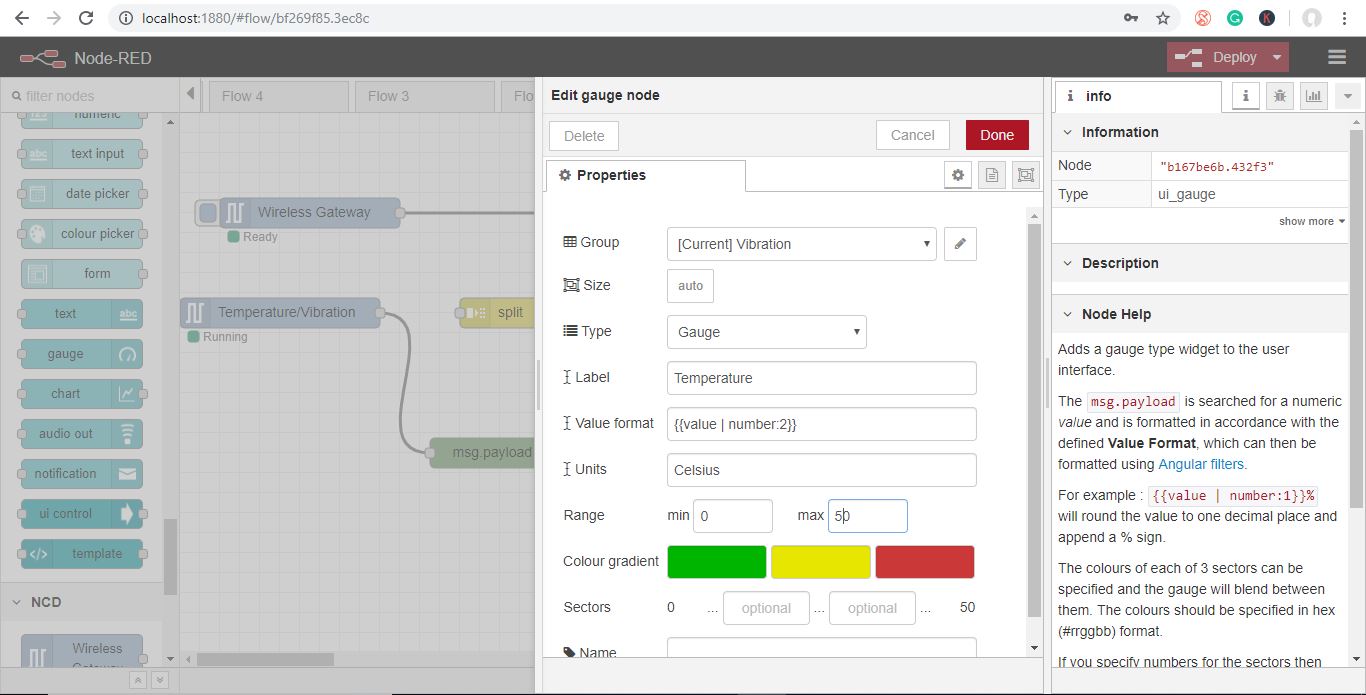Image resolution: width=1366 pixels, height=695 pixels.
Task: Open the dashboard chart icon tab
Action: click(x=1313, y=96)
